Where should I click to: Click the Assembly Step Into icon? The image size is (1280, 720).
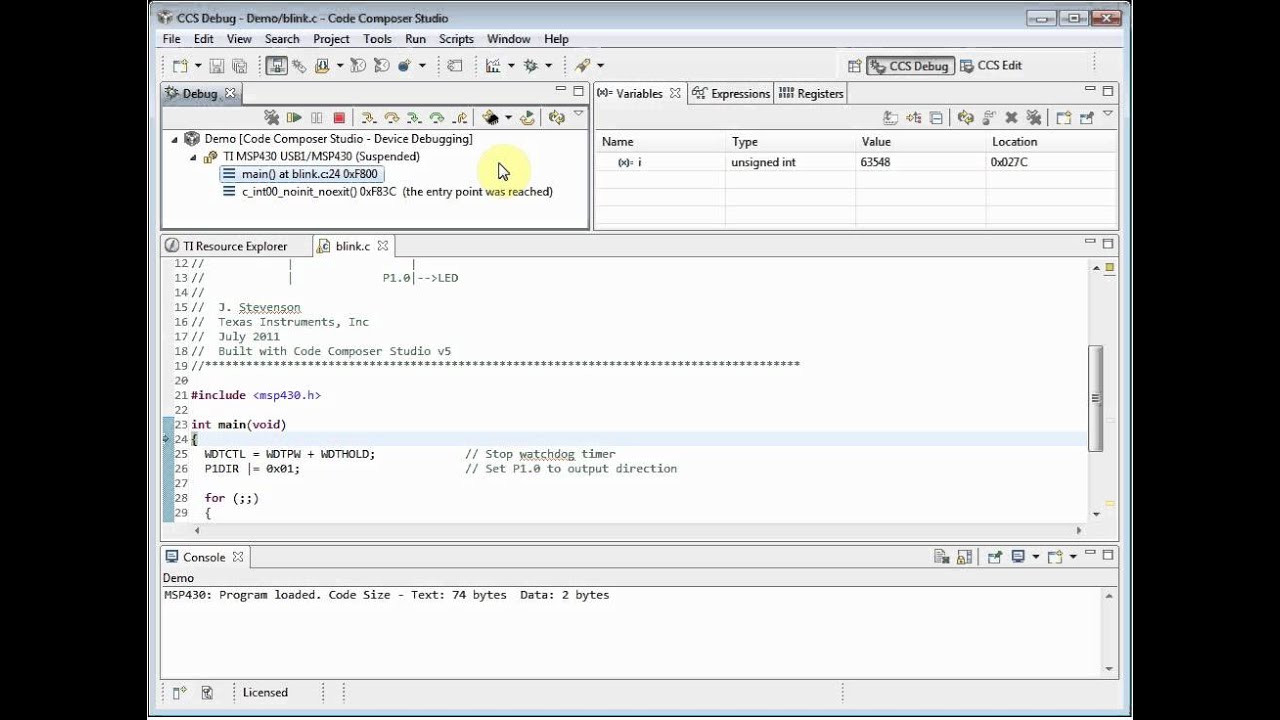(414, 117)
